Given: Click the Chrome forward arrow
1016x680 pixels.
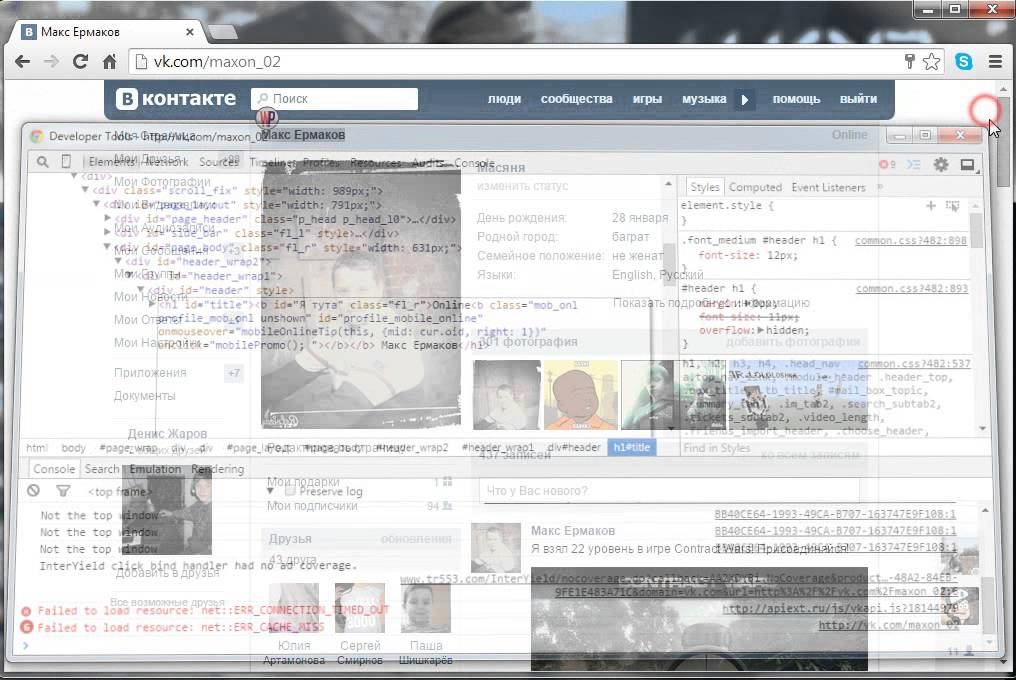Looking at the screenshot, I should coord(51,62).
